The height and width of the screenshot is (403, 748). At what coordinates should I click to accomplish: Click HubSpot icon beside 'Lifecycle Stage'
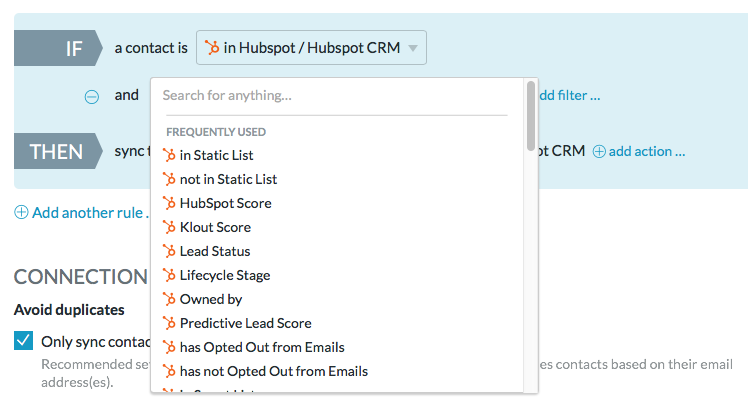169,275
